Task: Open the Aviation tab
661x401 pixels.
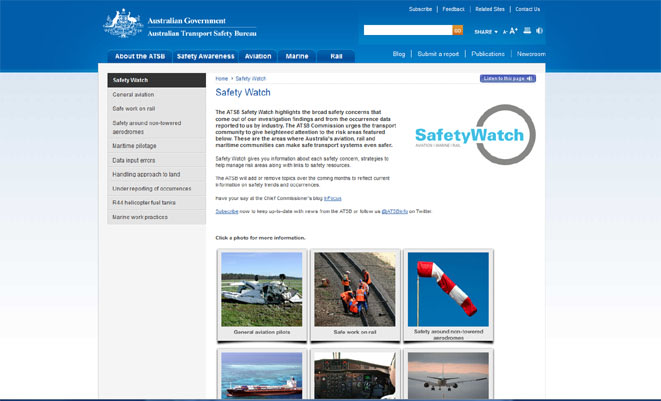Action: point(258,56)
